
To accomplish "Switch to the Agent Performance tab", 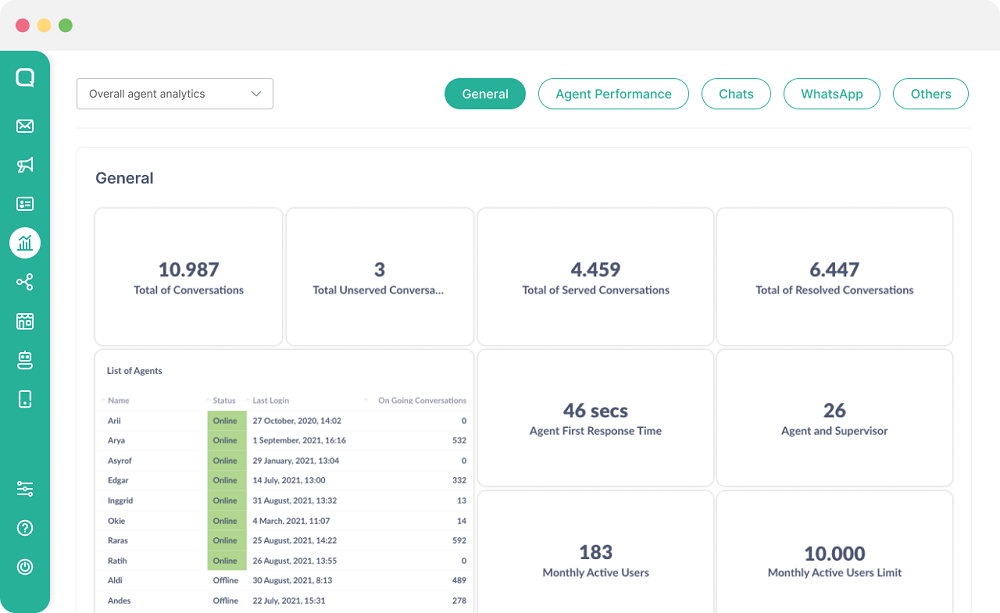I will [613, 93].
